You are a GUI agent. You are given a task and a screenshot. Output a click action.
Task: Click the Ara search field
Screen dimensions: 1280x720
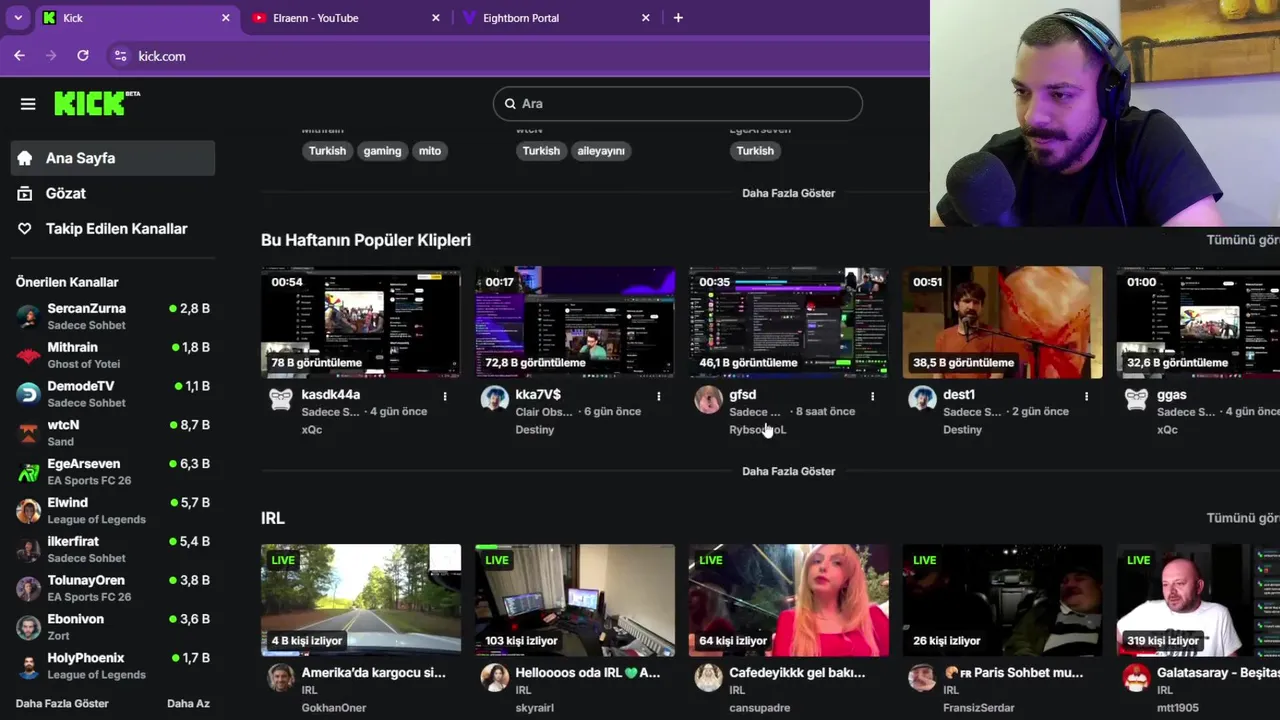point(678,104)
